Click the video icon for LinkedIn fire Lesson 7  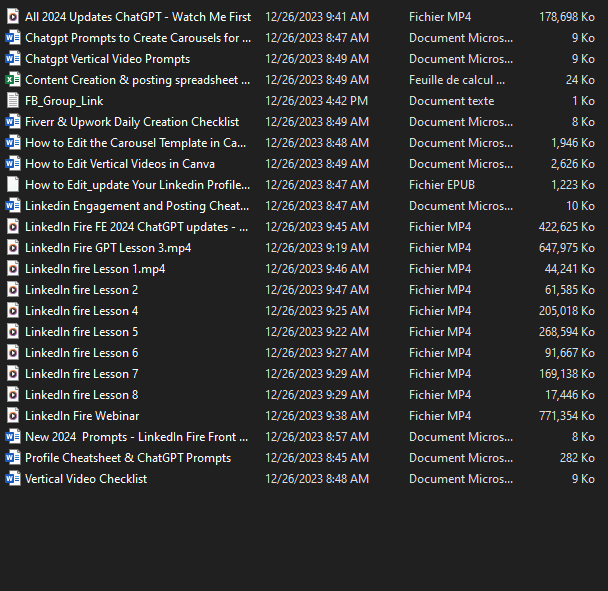click(x=13, y=373)
